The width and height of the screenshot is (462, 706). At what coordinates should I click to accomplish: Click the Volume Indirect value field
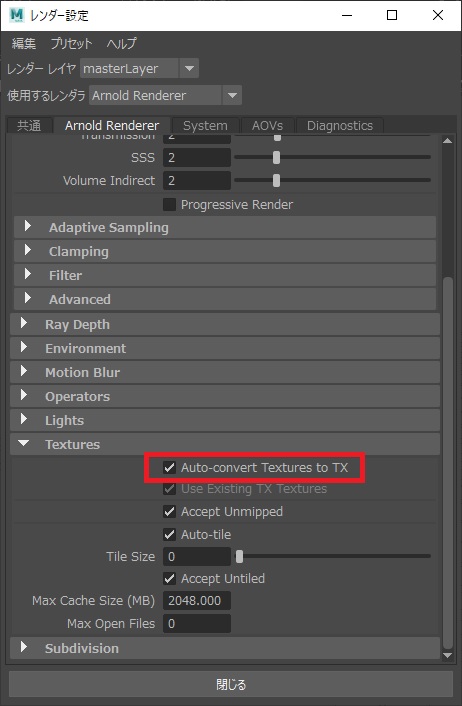(x=197, y=181)
